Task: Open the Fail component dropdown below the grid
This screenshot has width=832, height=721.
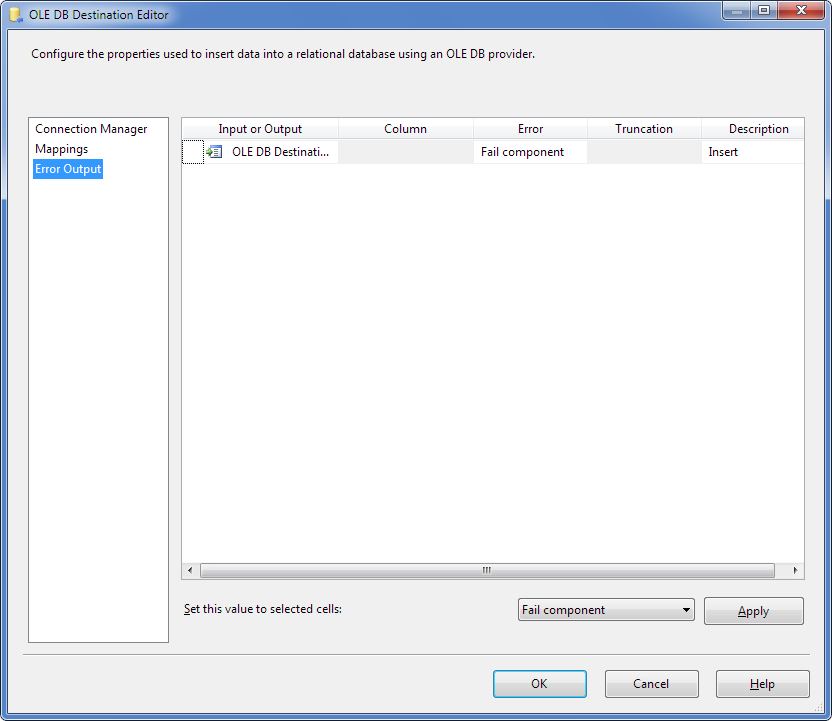Action: tap(606, 610)
